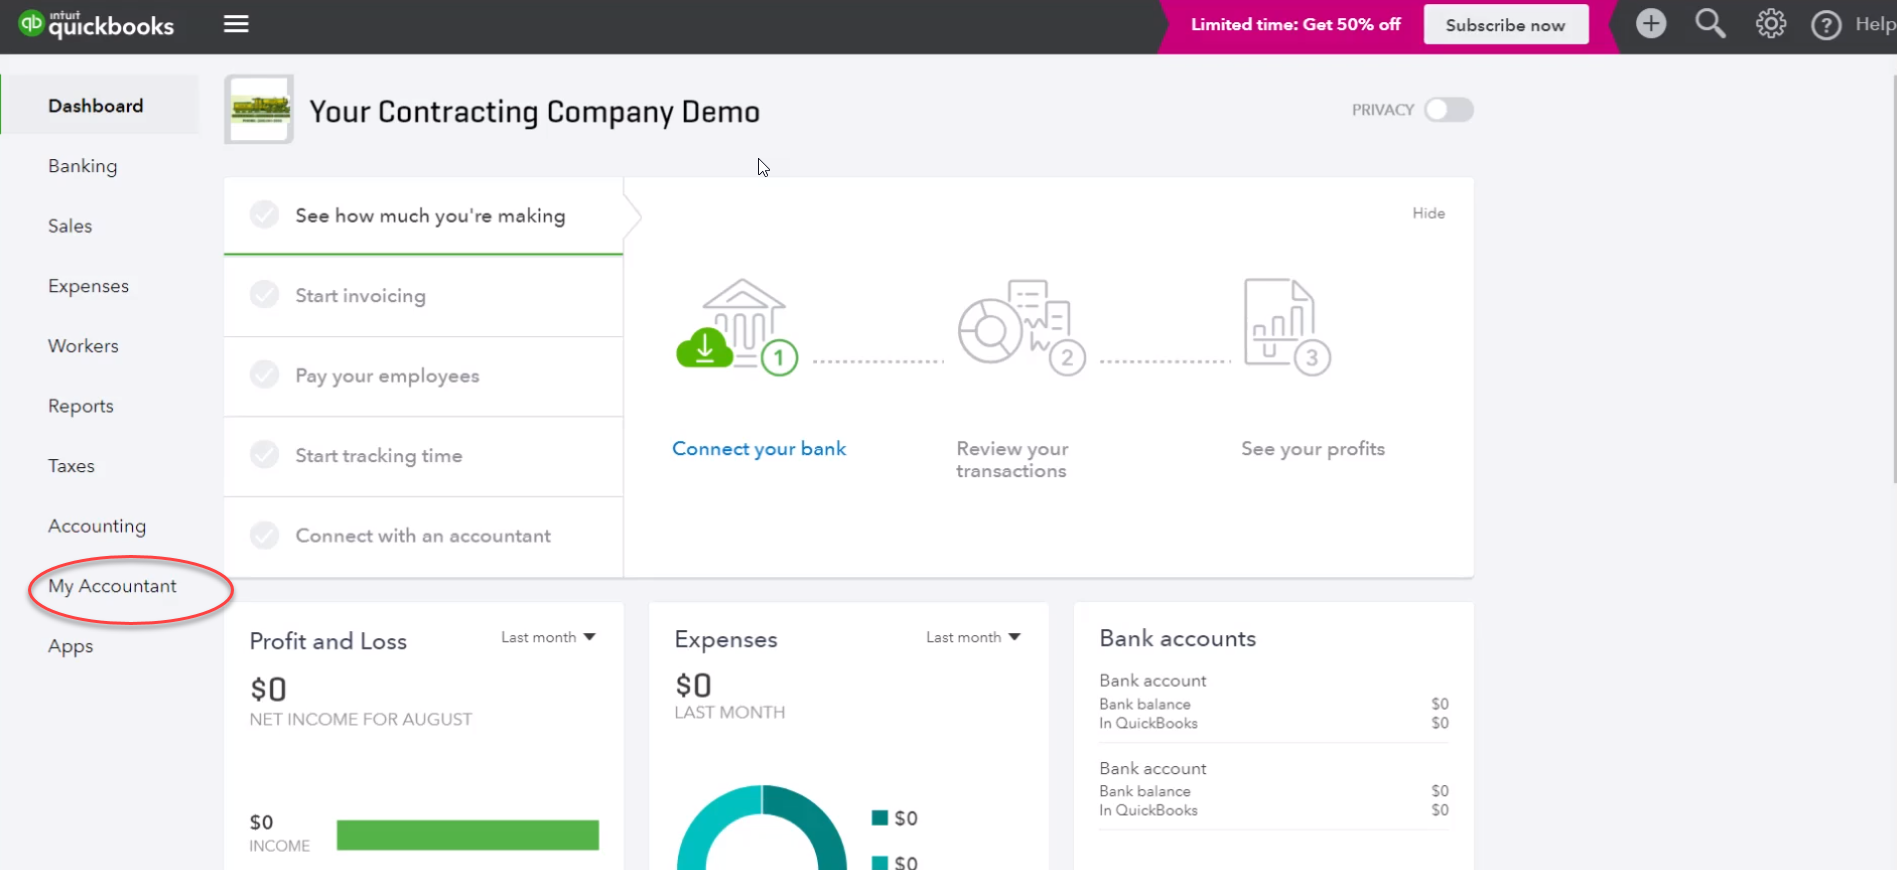Select the Connect with an accountant step
Screen dimensions: 1897x870
[x=424, y=537]
